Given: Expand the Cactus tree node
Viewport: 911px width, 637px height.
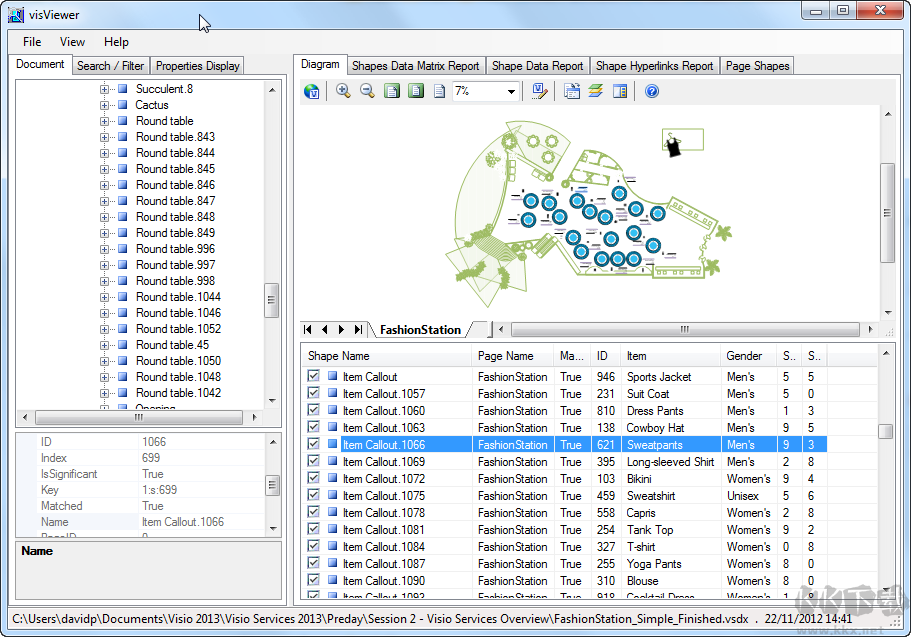Looking at the screenshot, I should coord(104,104).
